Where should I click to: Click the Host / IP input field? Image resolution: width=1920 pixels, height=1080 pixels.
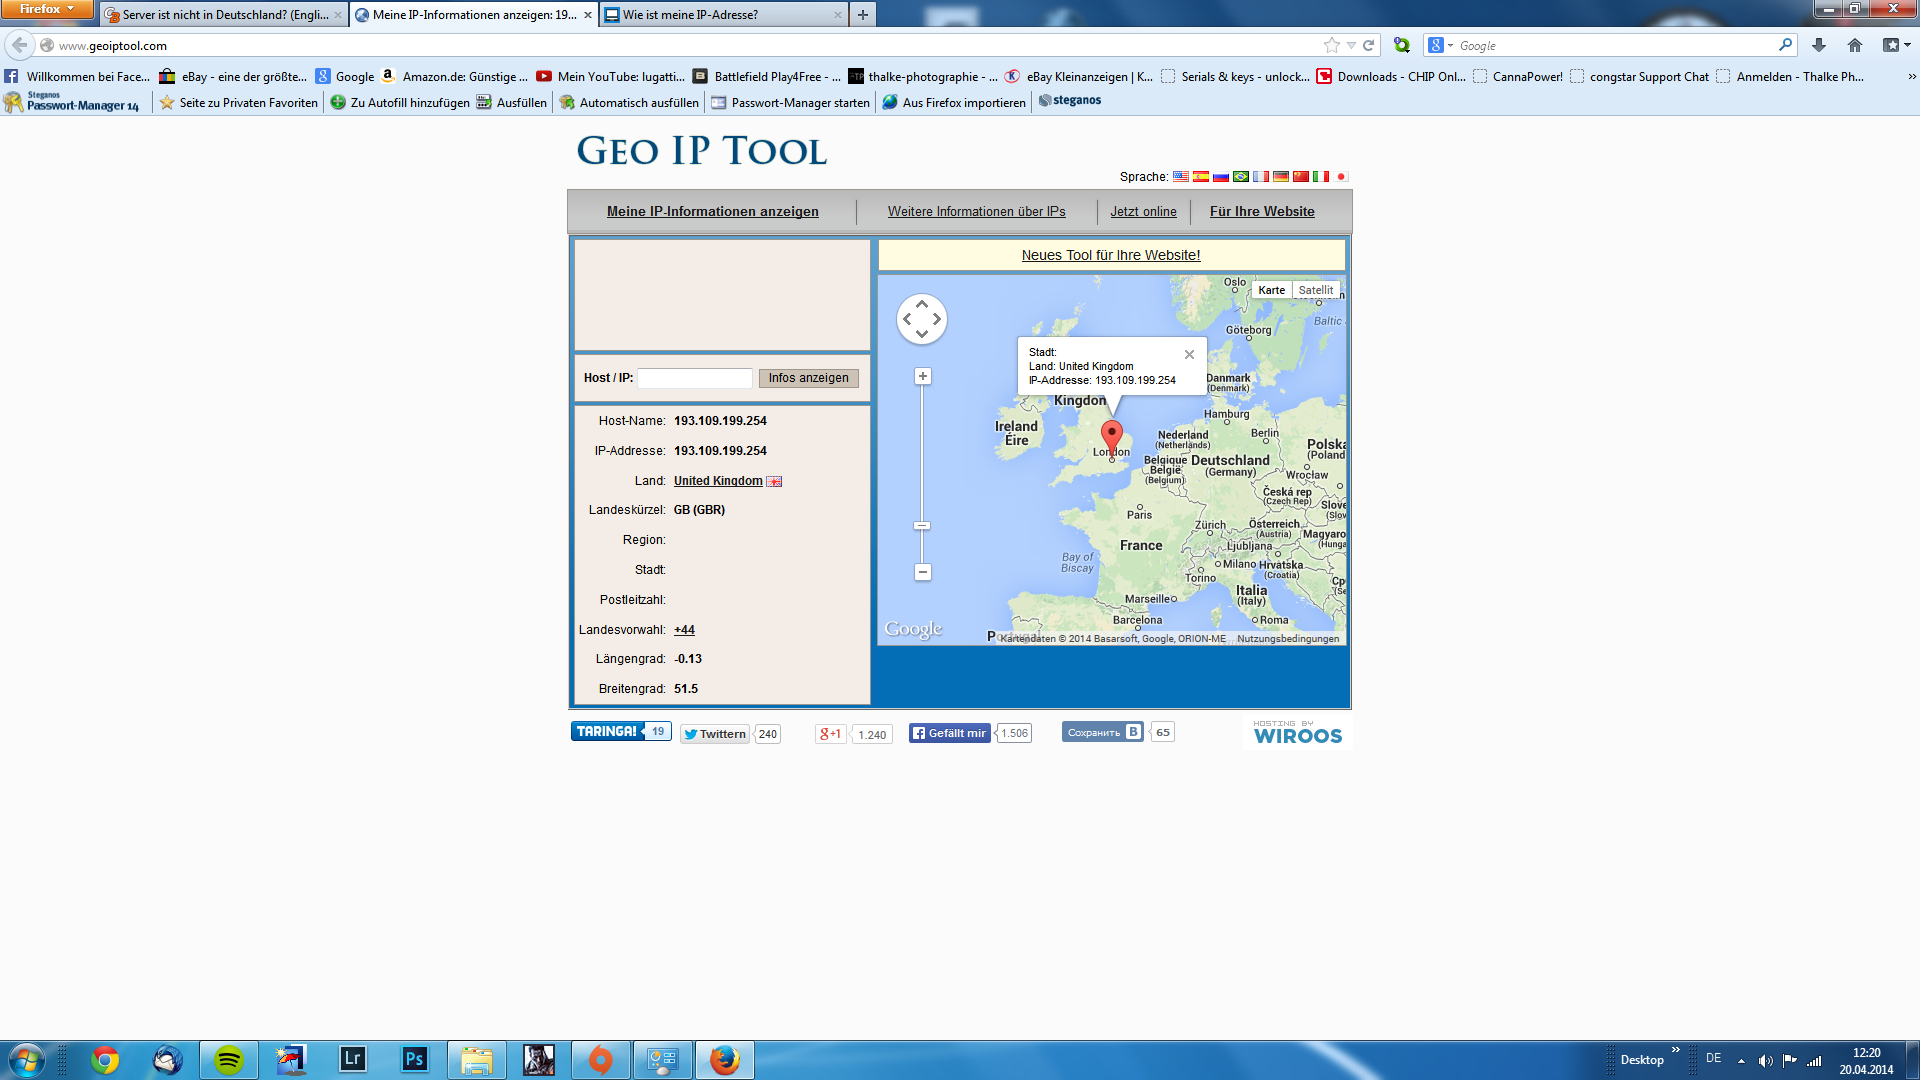695,378
